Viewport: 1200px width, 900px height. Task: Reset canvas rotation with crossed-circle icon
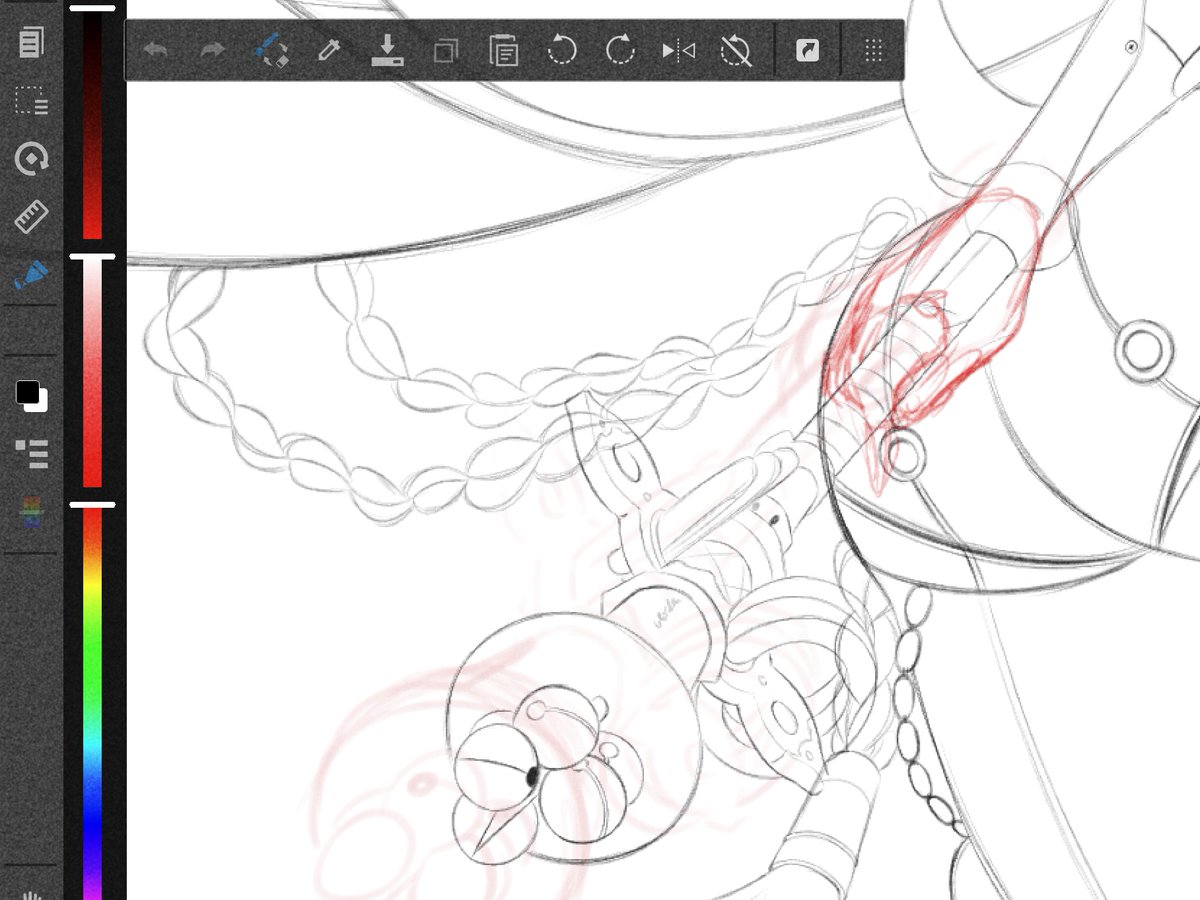[x=736, y=50]
